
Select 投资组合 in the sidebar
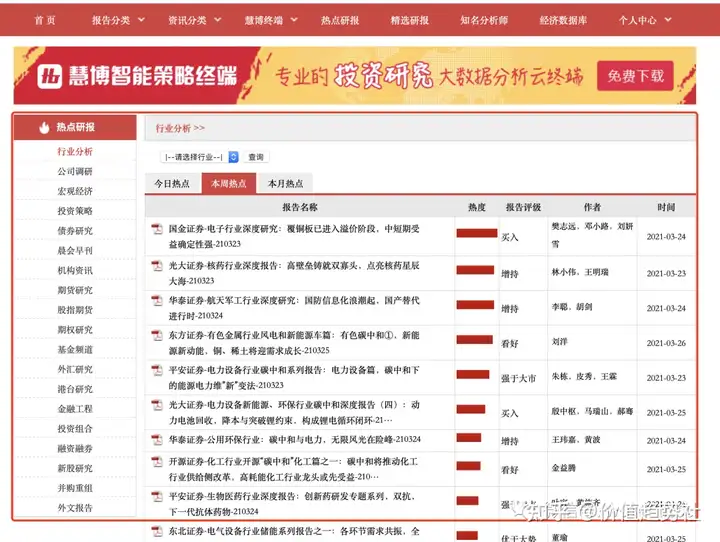point(75,429)
